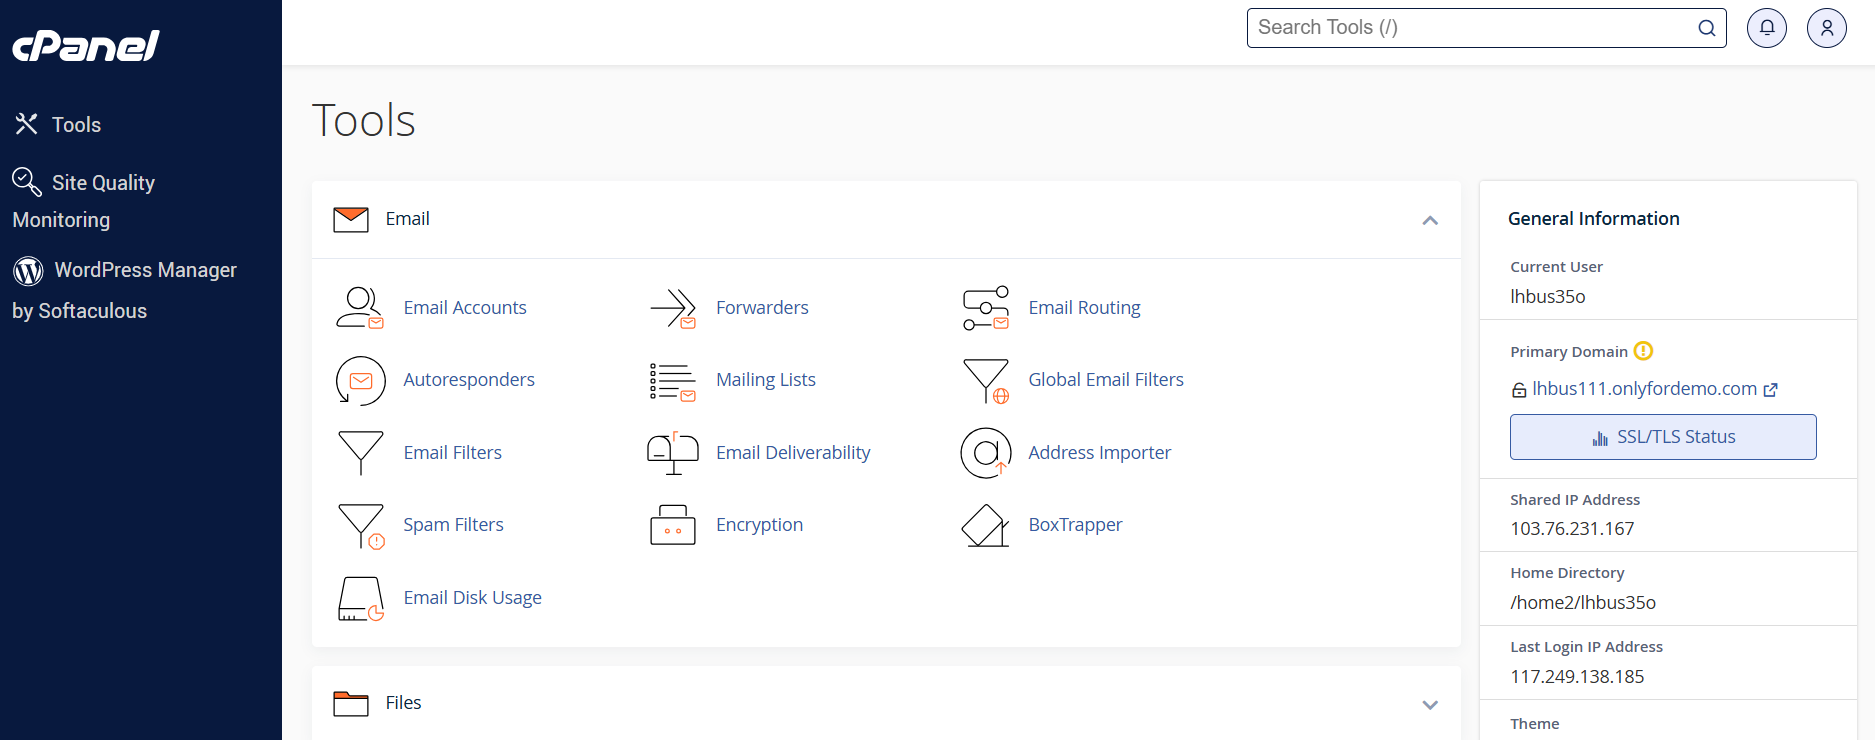Open the lhbus111.onlyfordemo.com domain link

[1644, 389]
